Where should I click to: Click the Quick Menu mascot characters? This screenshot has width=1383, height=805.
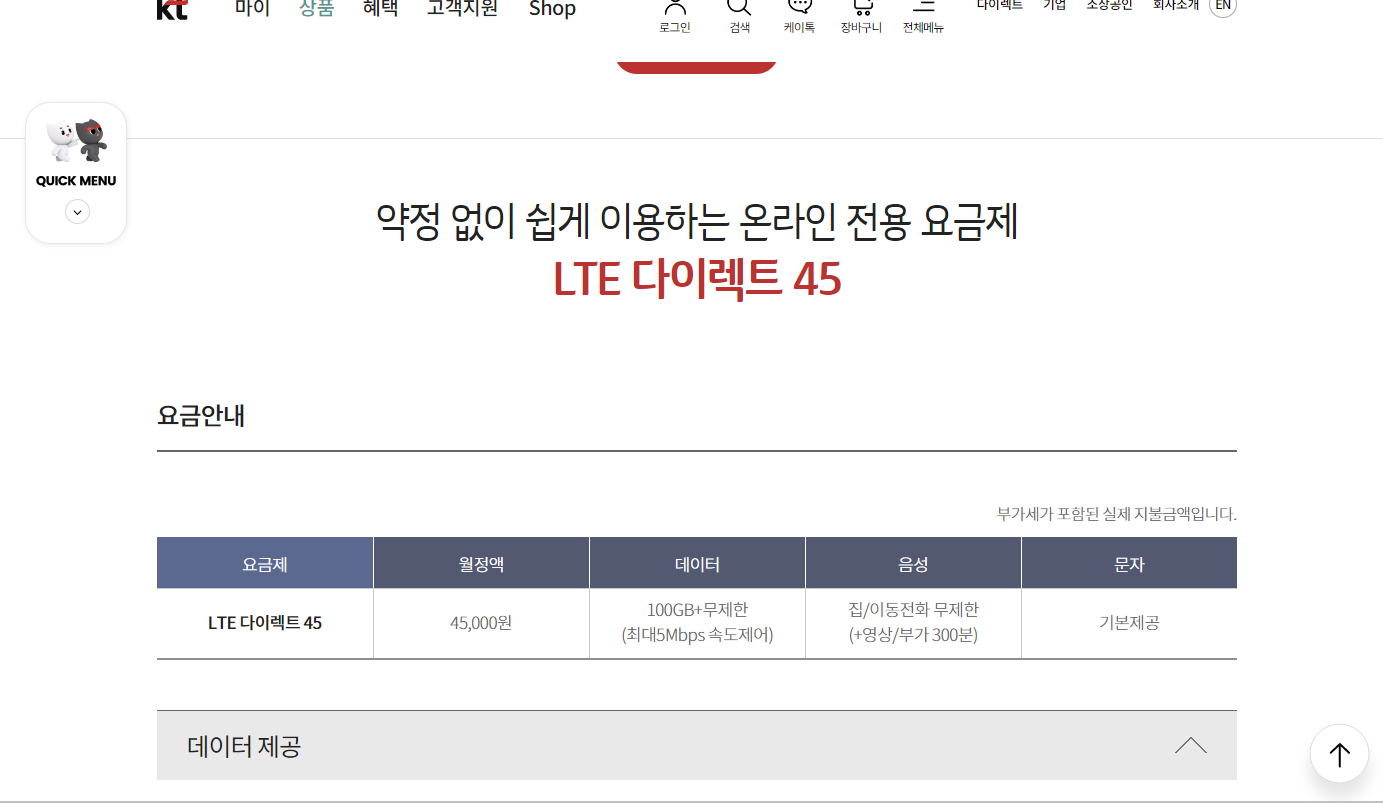pos(77,141)
